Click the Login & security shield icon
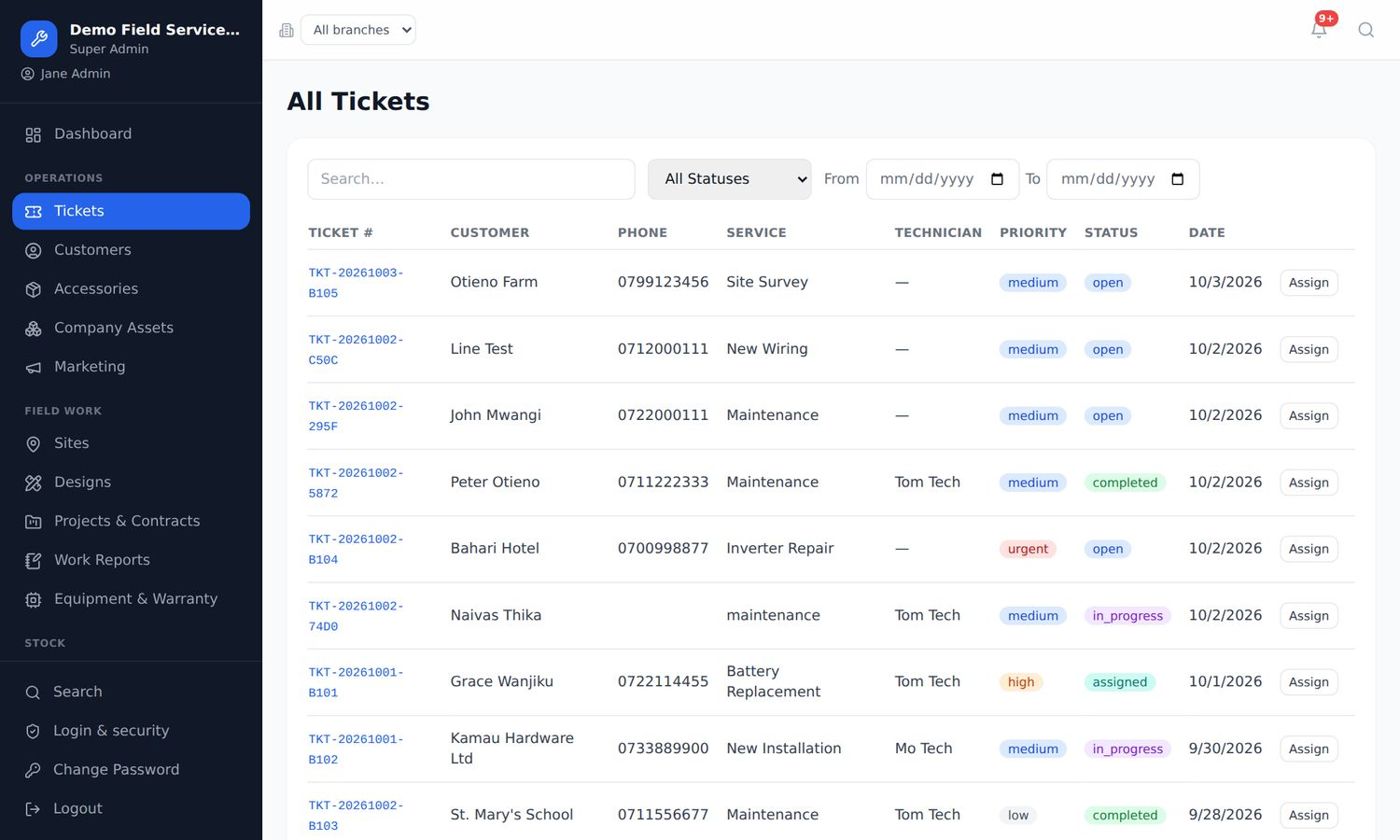 tap(33, 731)
